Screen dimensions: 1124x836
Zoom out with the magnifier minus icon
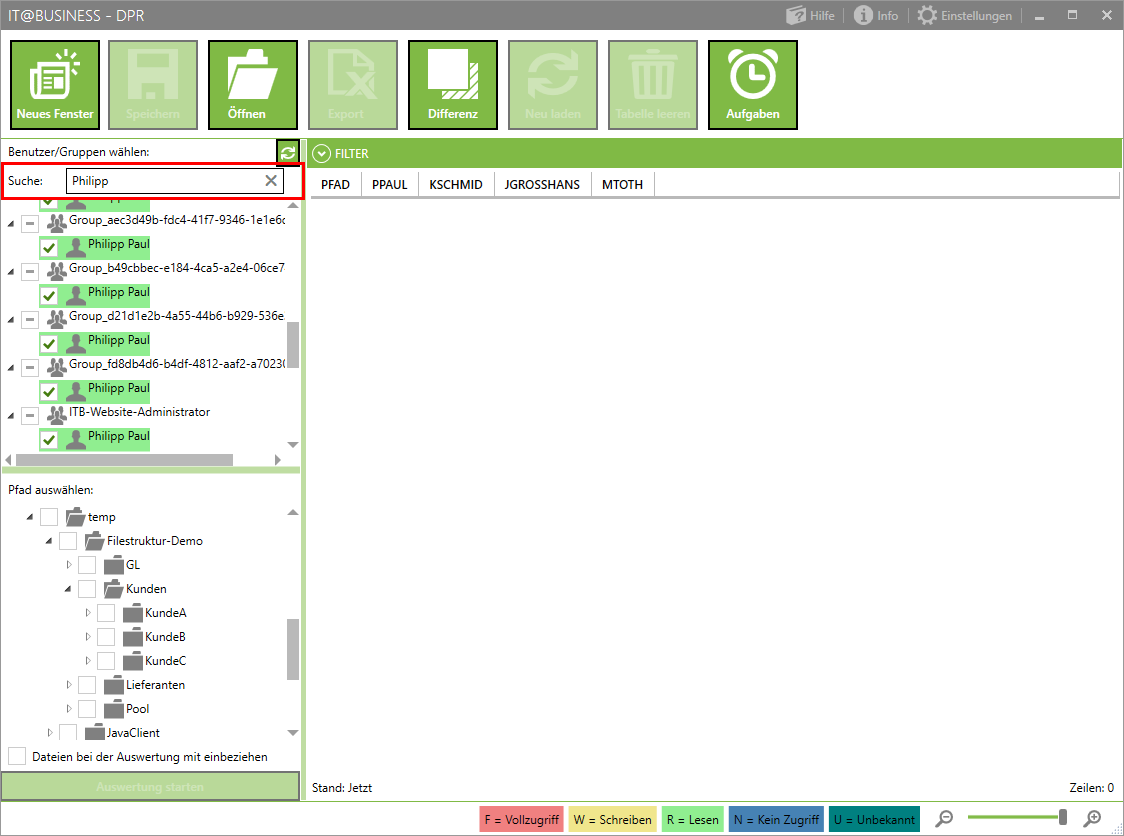pyautogui.click(x=944, y=819)
